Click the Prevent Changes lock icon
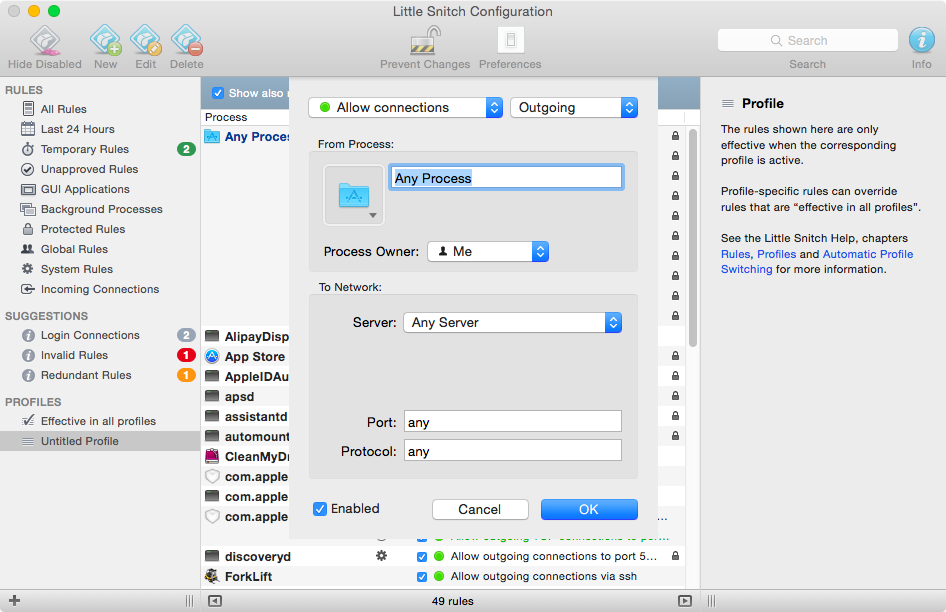The image size is (946, 612). [x=425, y=41]
